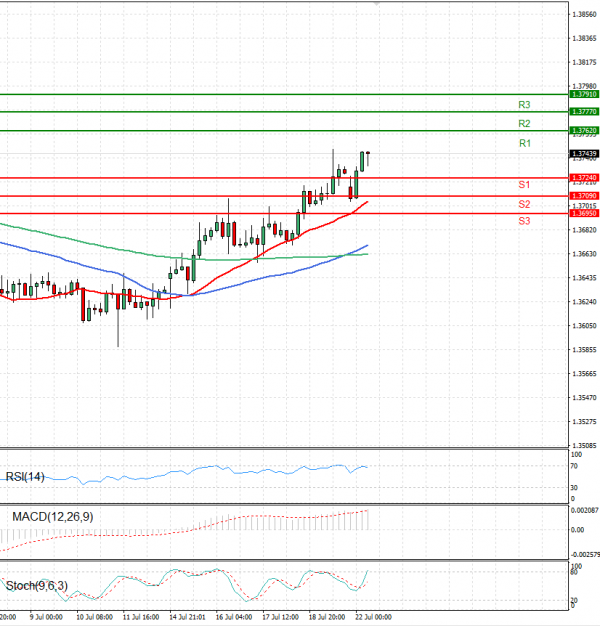Screen dimensions: 600x626
Task: Click the 1.38560 price axis value
Action: click(584, 14)
